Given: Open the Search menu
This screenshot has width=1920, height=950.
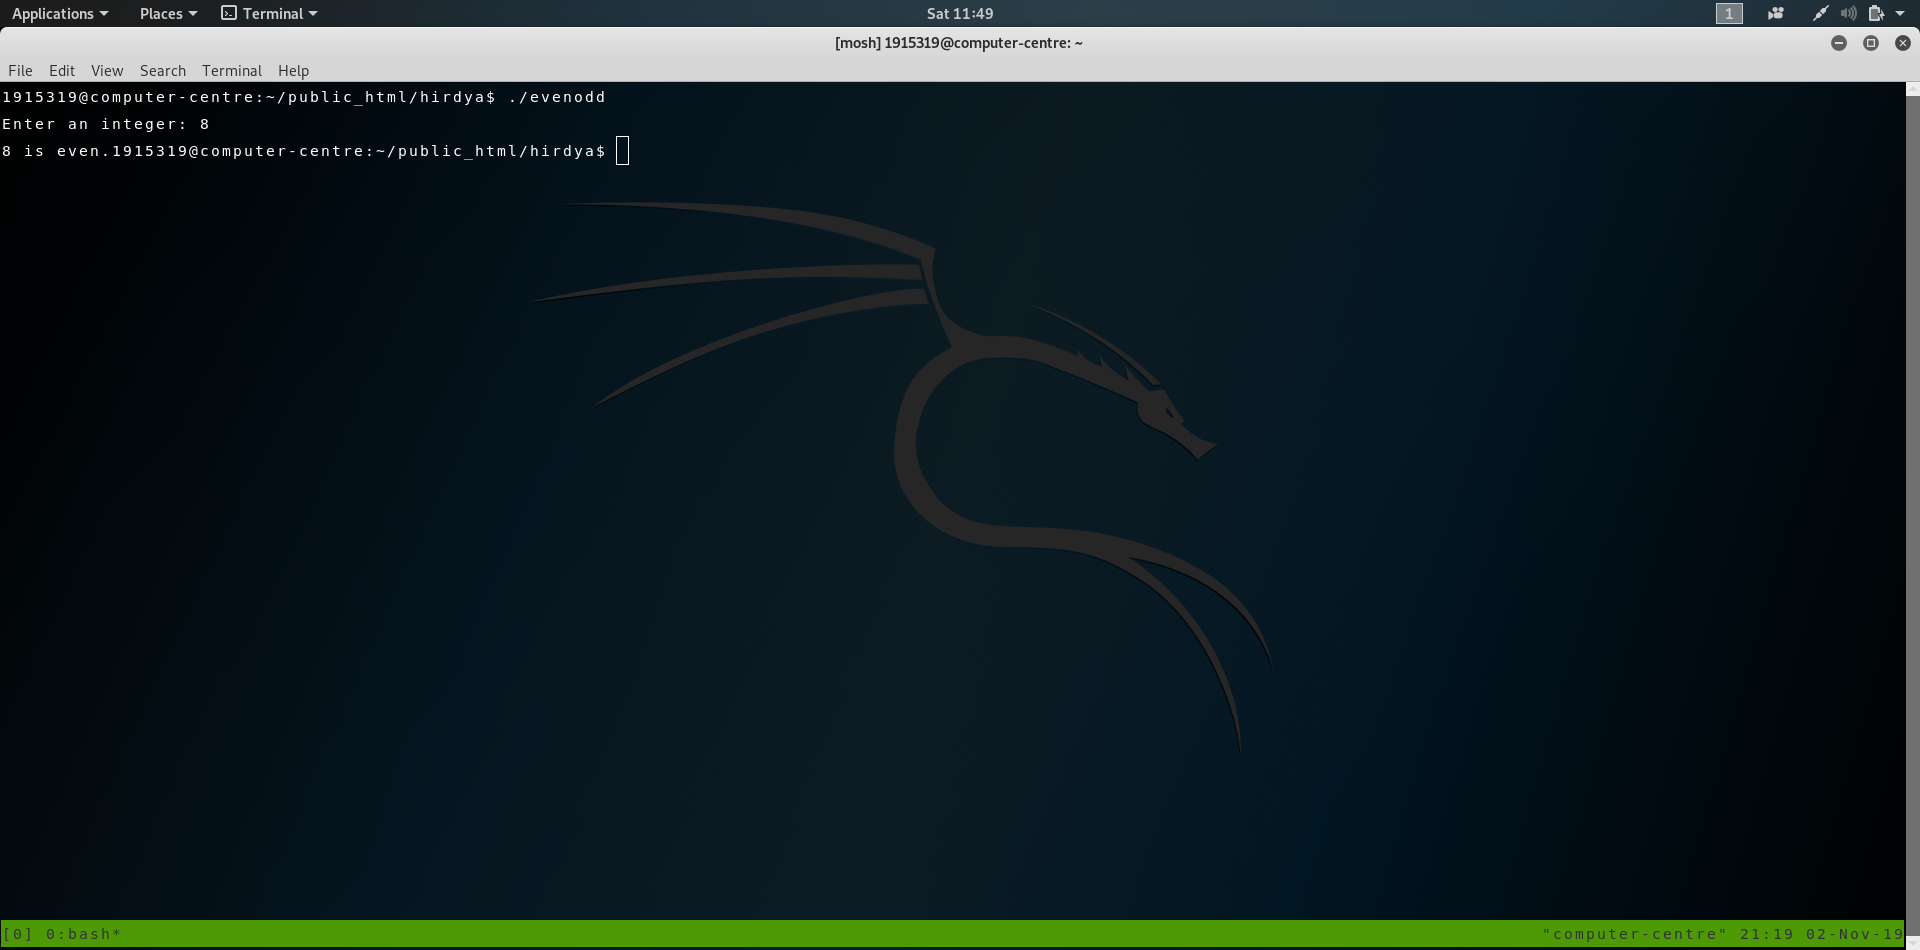Looking at the screenshot, I should point(163,70).
